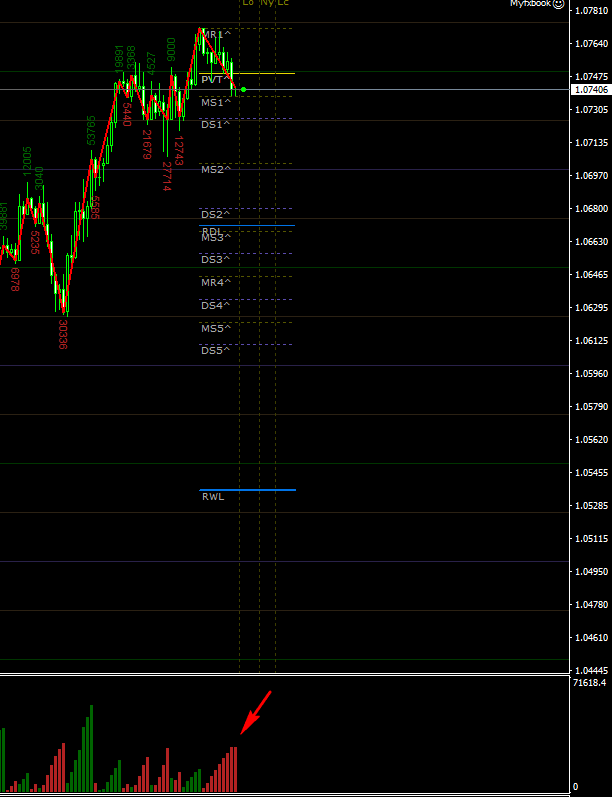Image resolution: width=612 pixels, height=797 pixels.
Task: Select the MR4^ level label
Action: point(216,282)
